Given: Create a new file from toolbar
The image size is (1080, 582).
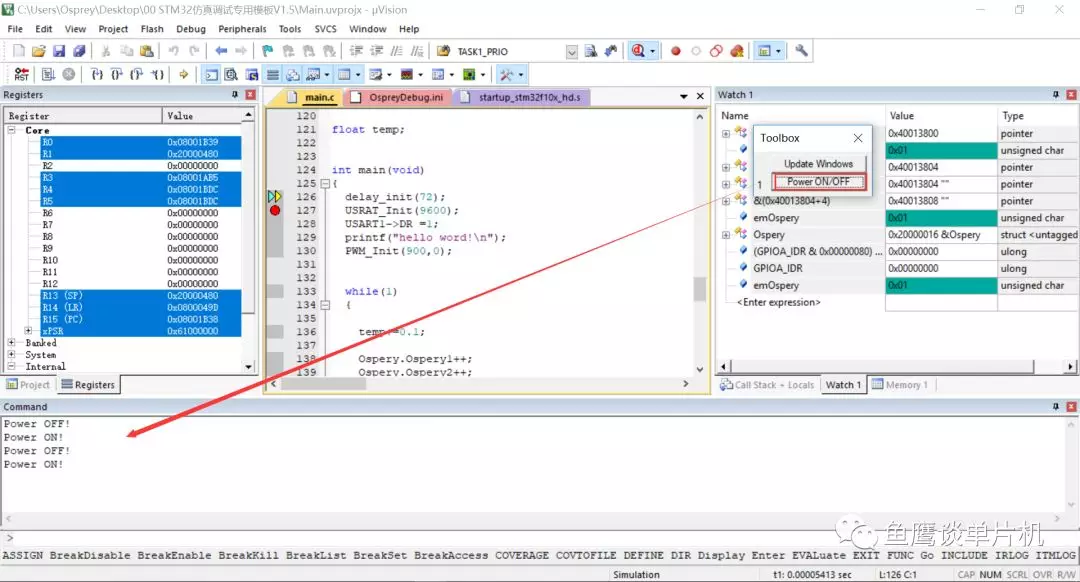Looking at the screenshot, I should coord(19,51).
